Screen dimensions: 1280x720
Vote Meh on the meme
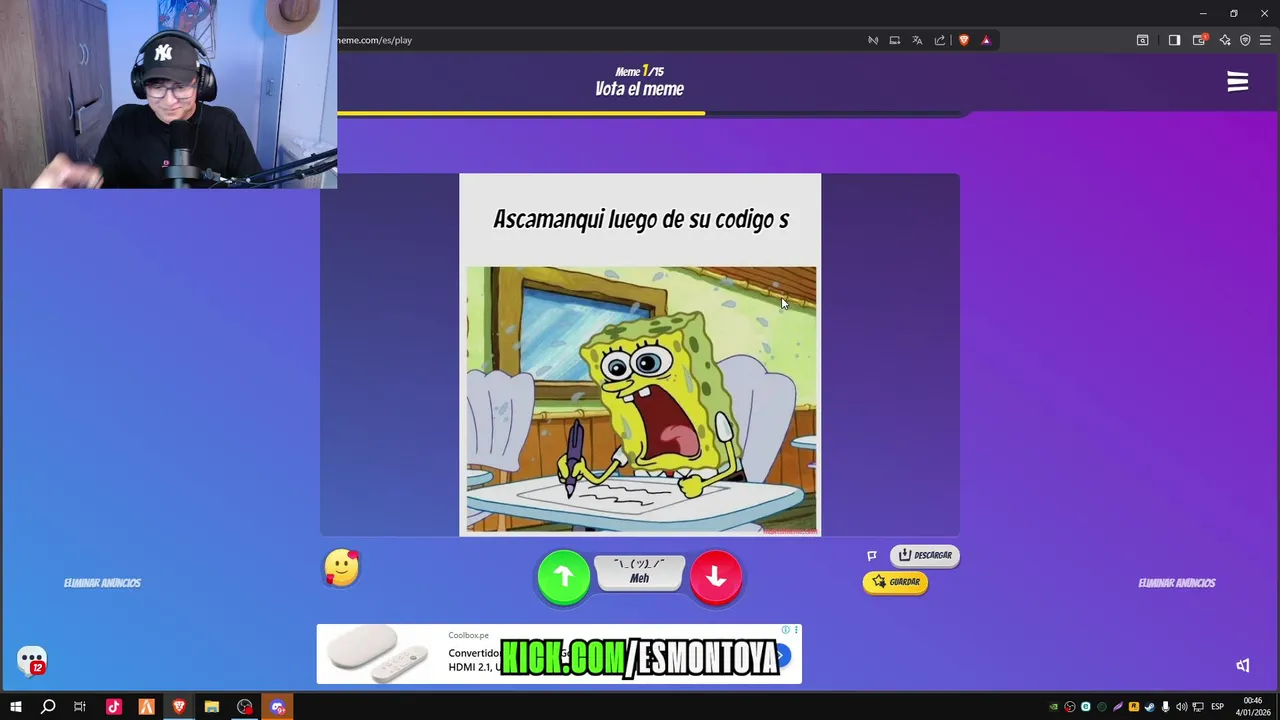(640, 571)
